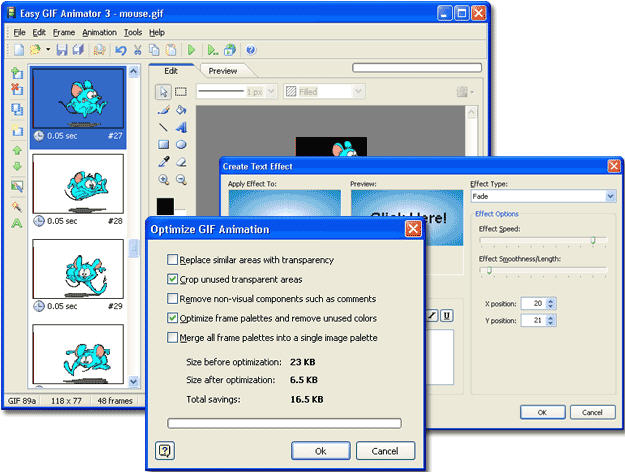Click the Zoom in magnifier tool
This screenshot has height=472, width=625.
[x=163, y=179]
